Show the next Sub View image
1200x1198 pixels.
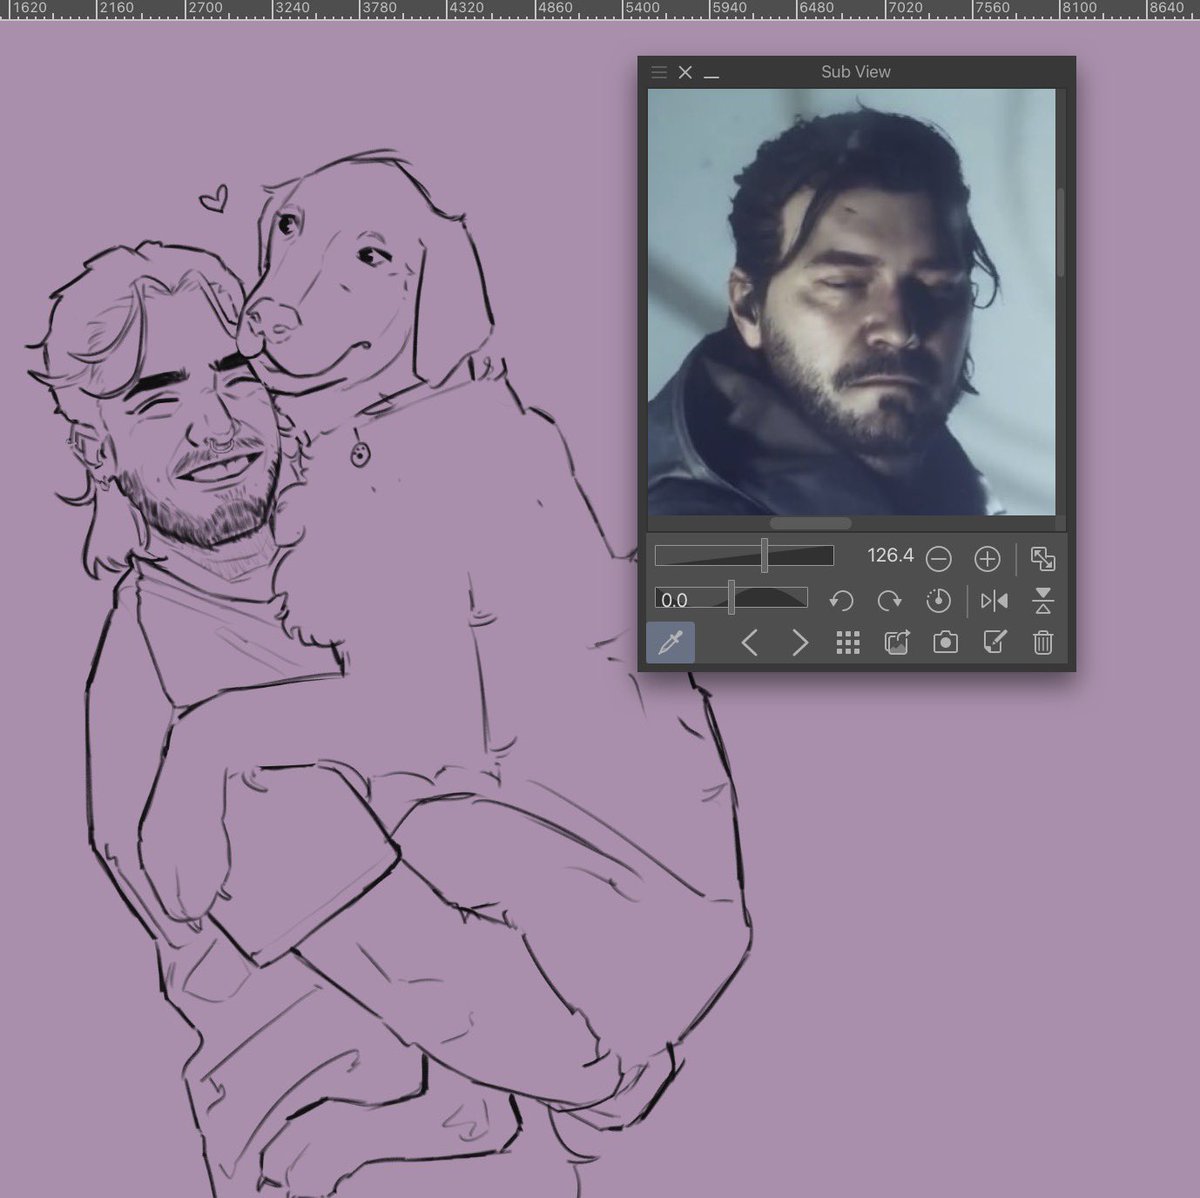click(x=800, y=642)
